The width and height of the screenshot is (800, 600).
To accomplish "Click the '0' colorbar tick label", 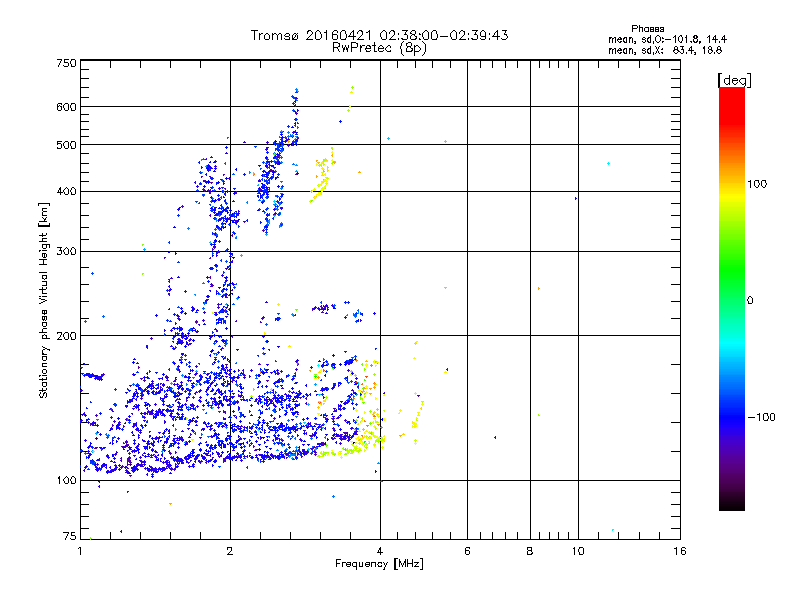I will point(750,301).
